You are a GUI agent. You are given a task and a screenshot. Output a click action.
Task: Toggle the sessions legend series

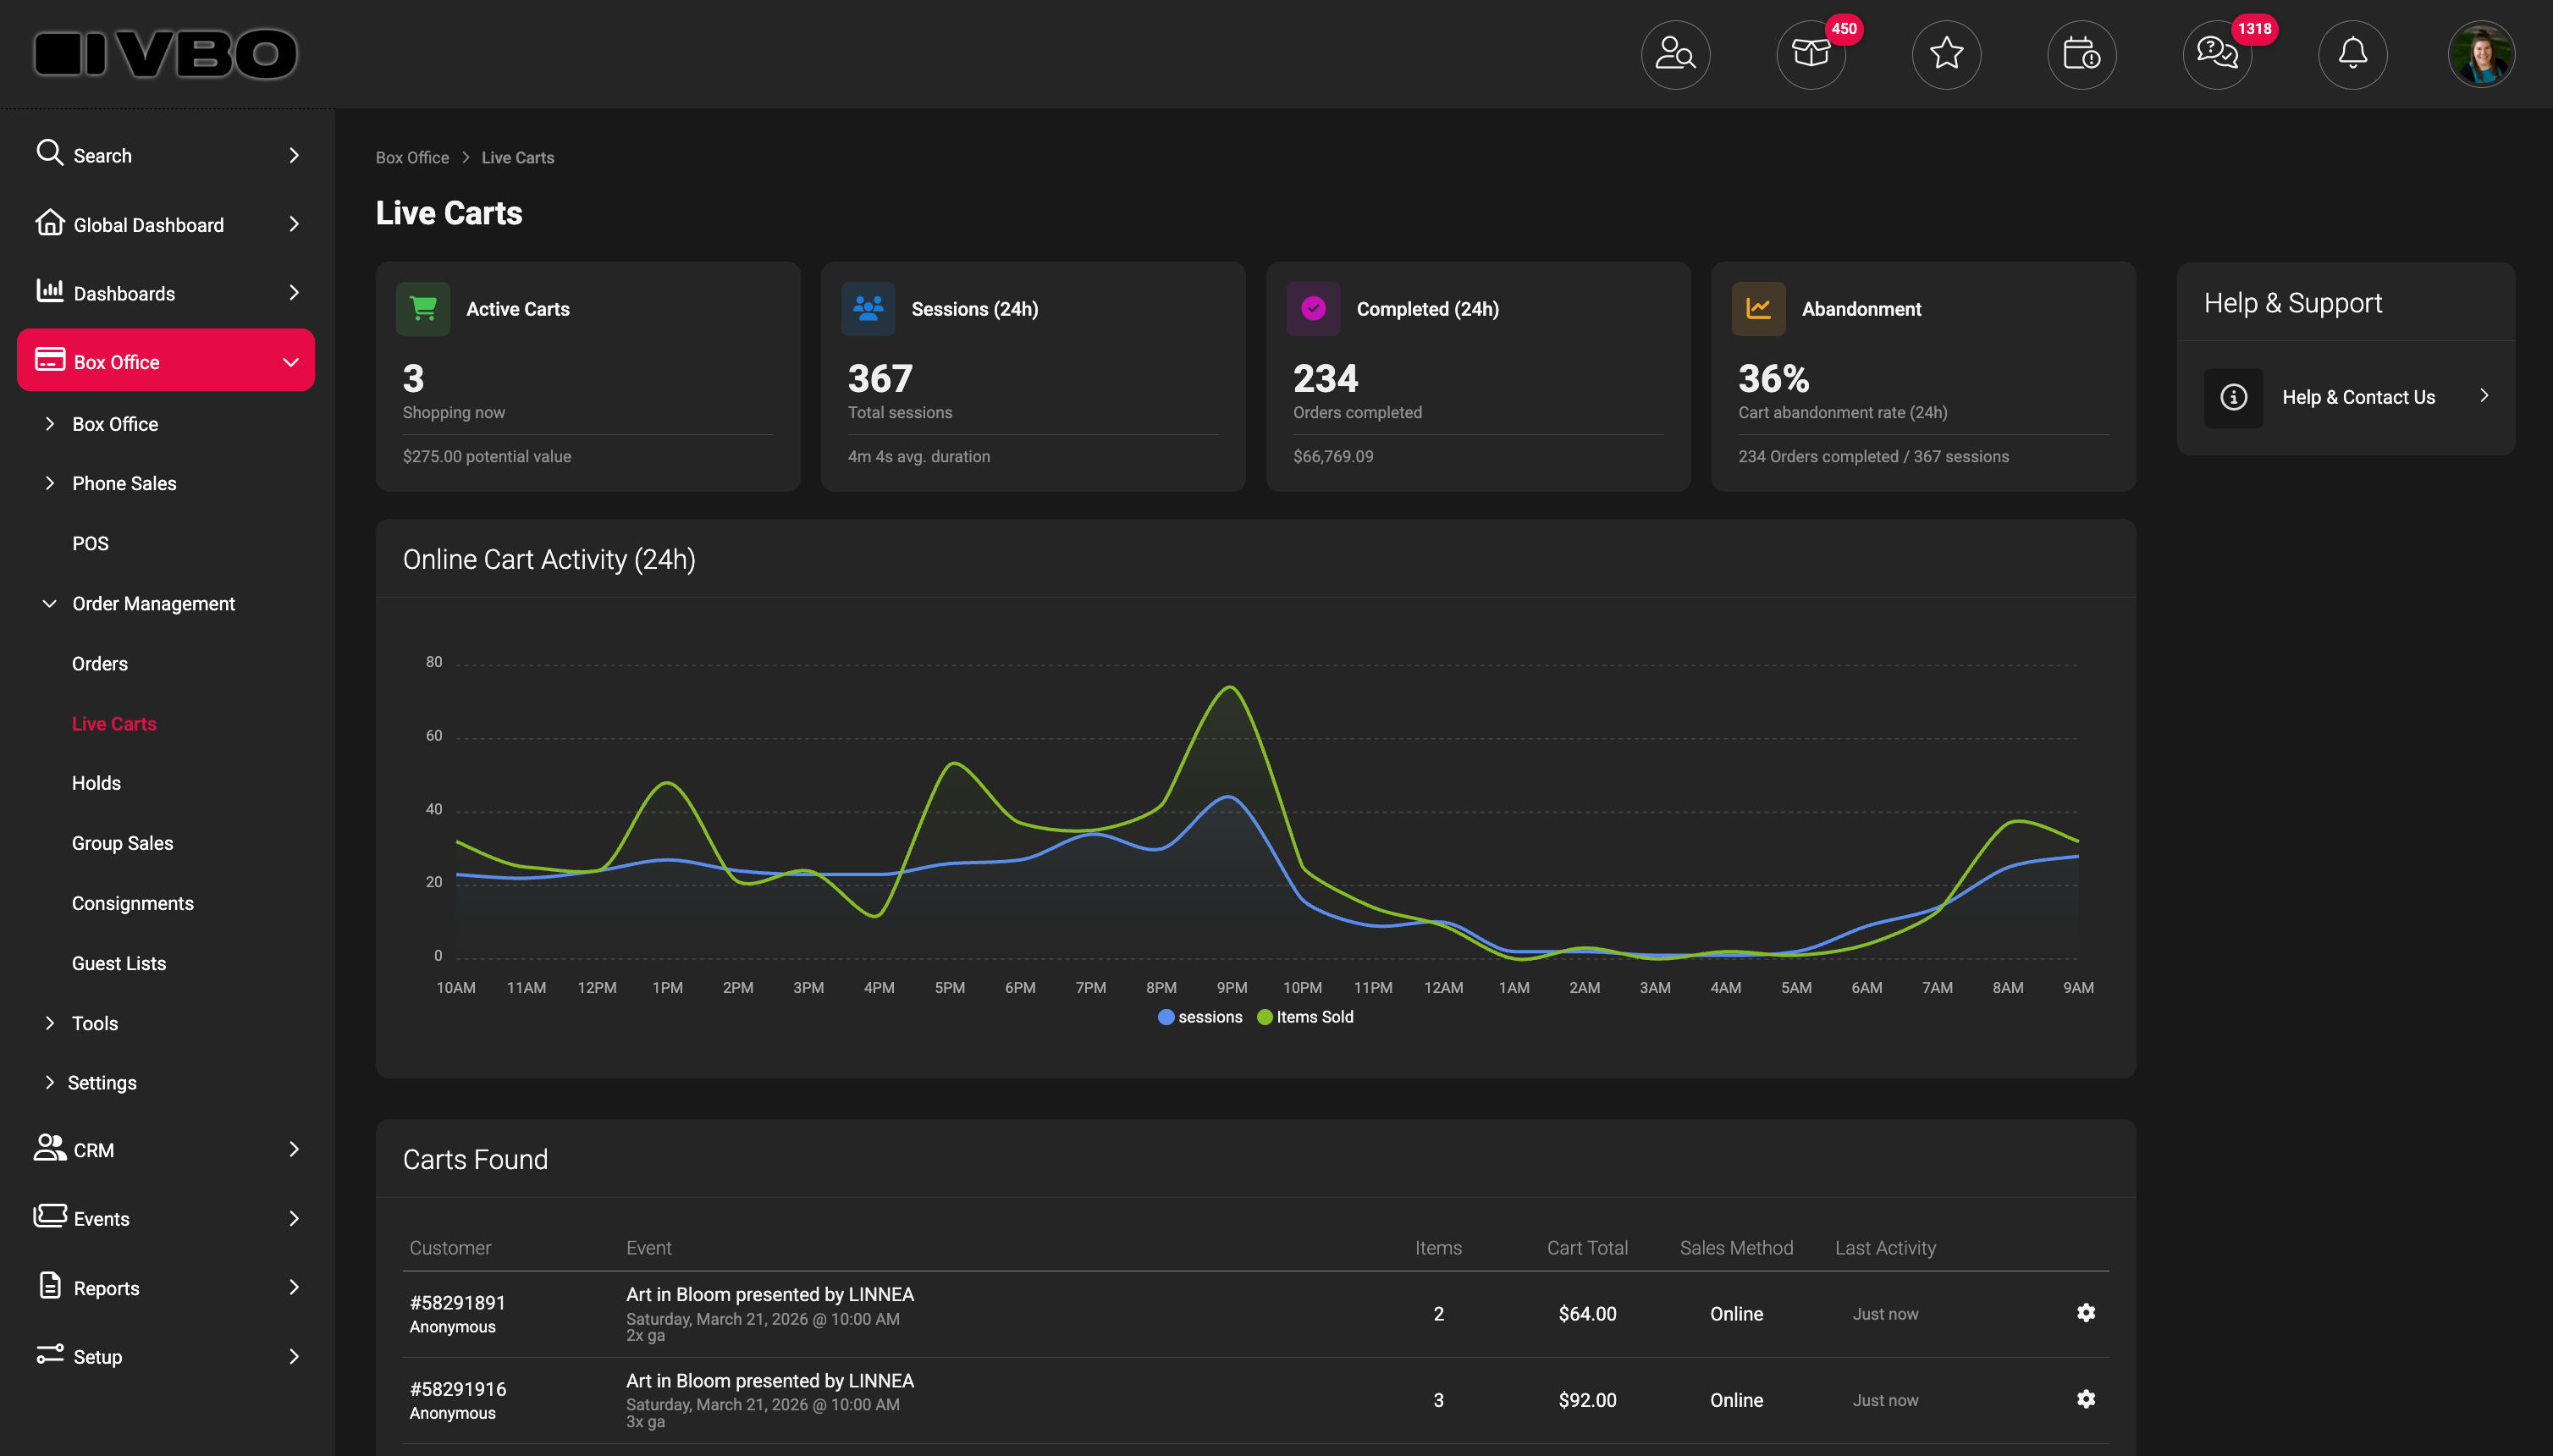click(1200, 1017)
